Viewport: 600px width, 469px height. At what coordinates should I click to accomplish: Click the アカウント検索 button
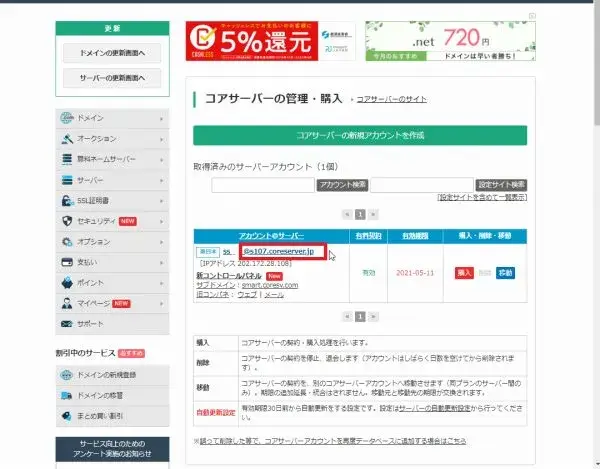[342, 185]
